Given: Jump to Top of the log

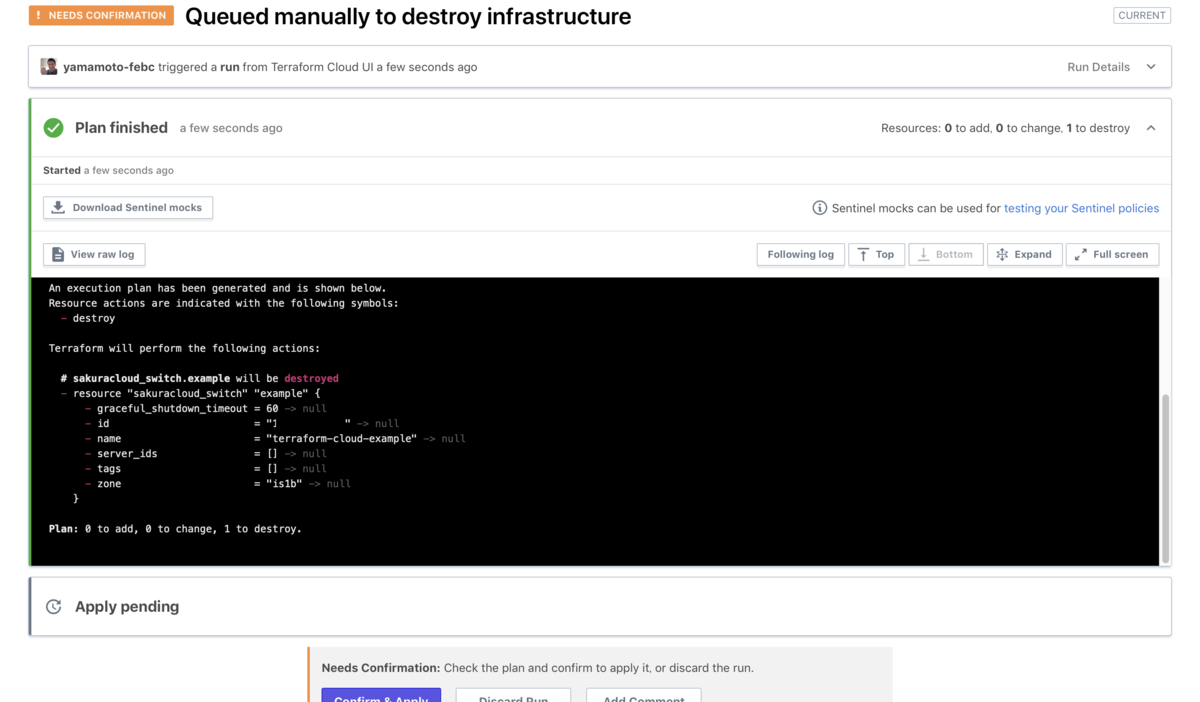Looking at the screenshot, I should pos(876,254).
